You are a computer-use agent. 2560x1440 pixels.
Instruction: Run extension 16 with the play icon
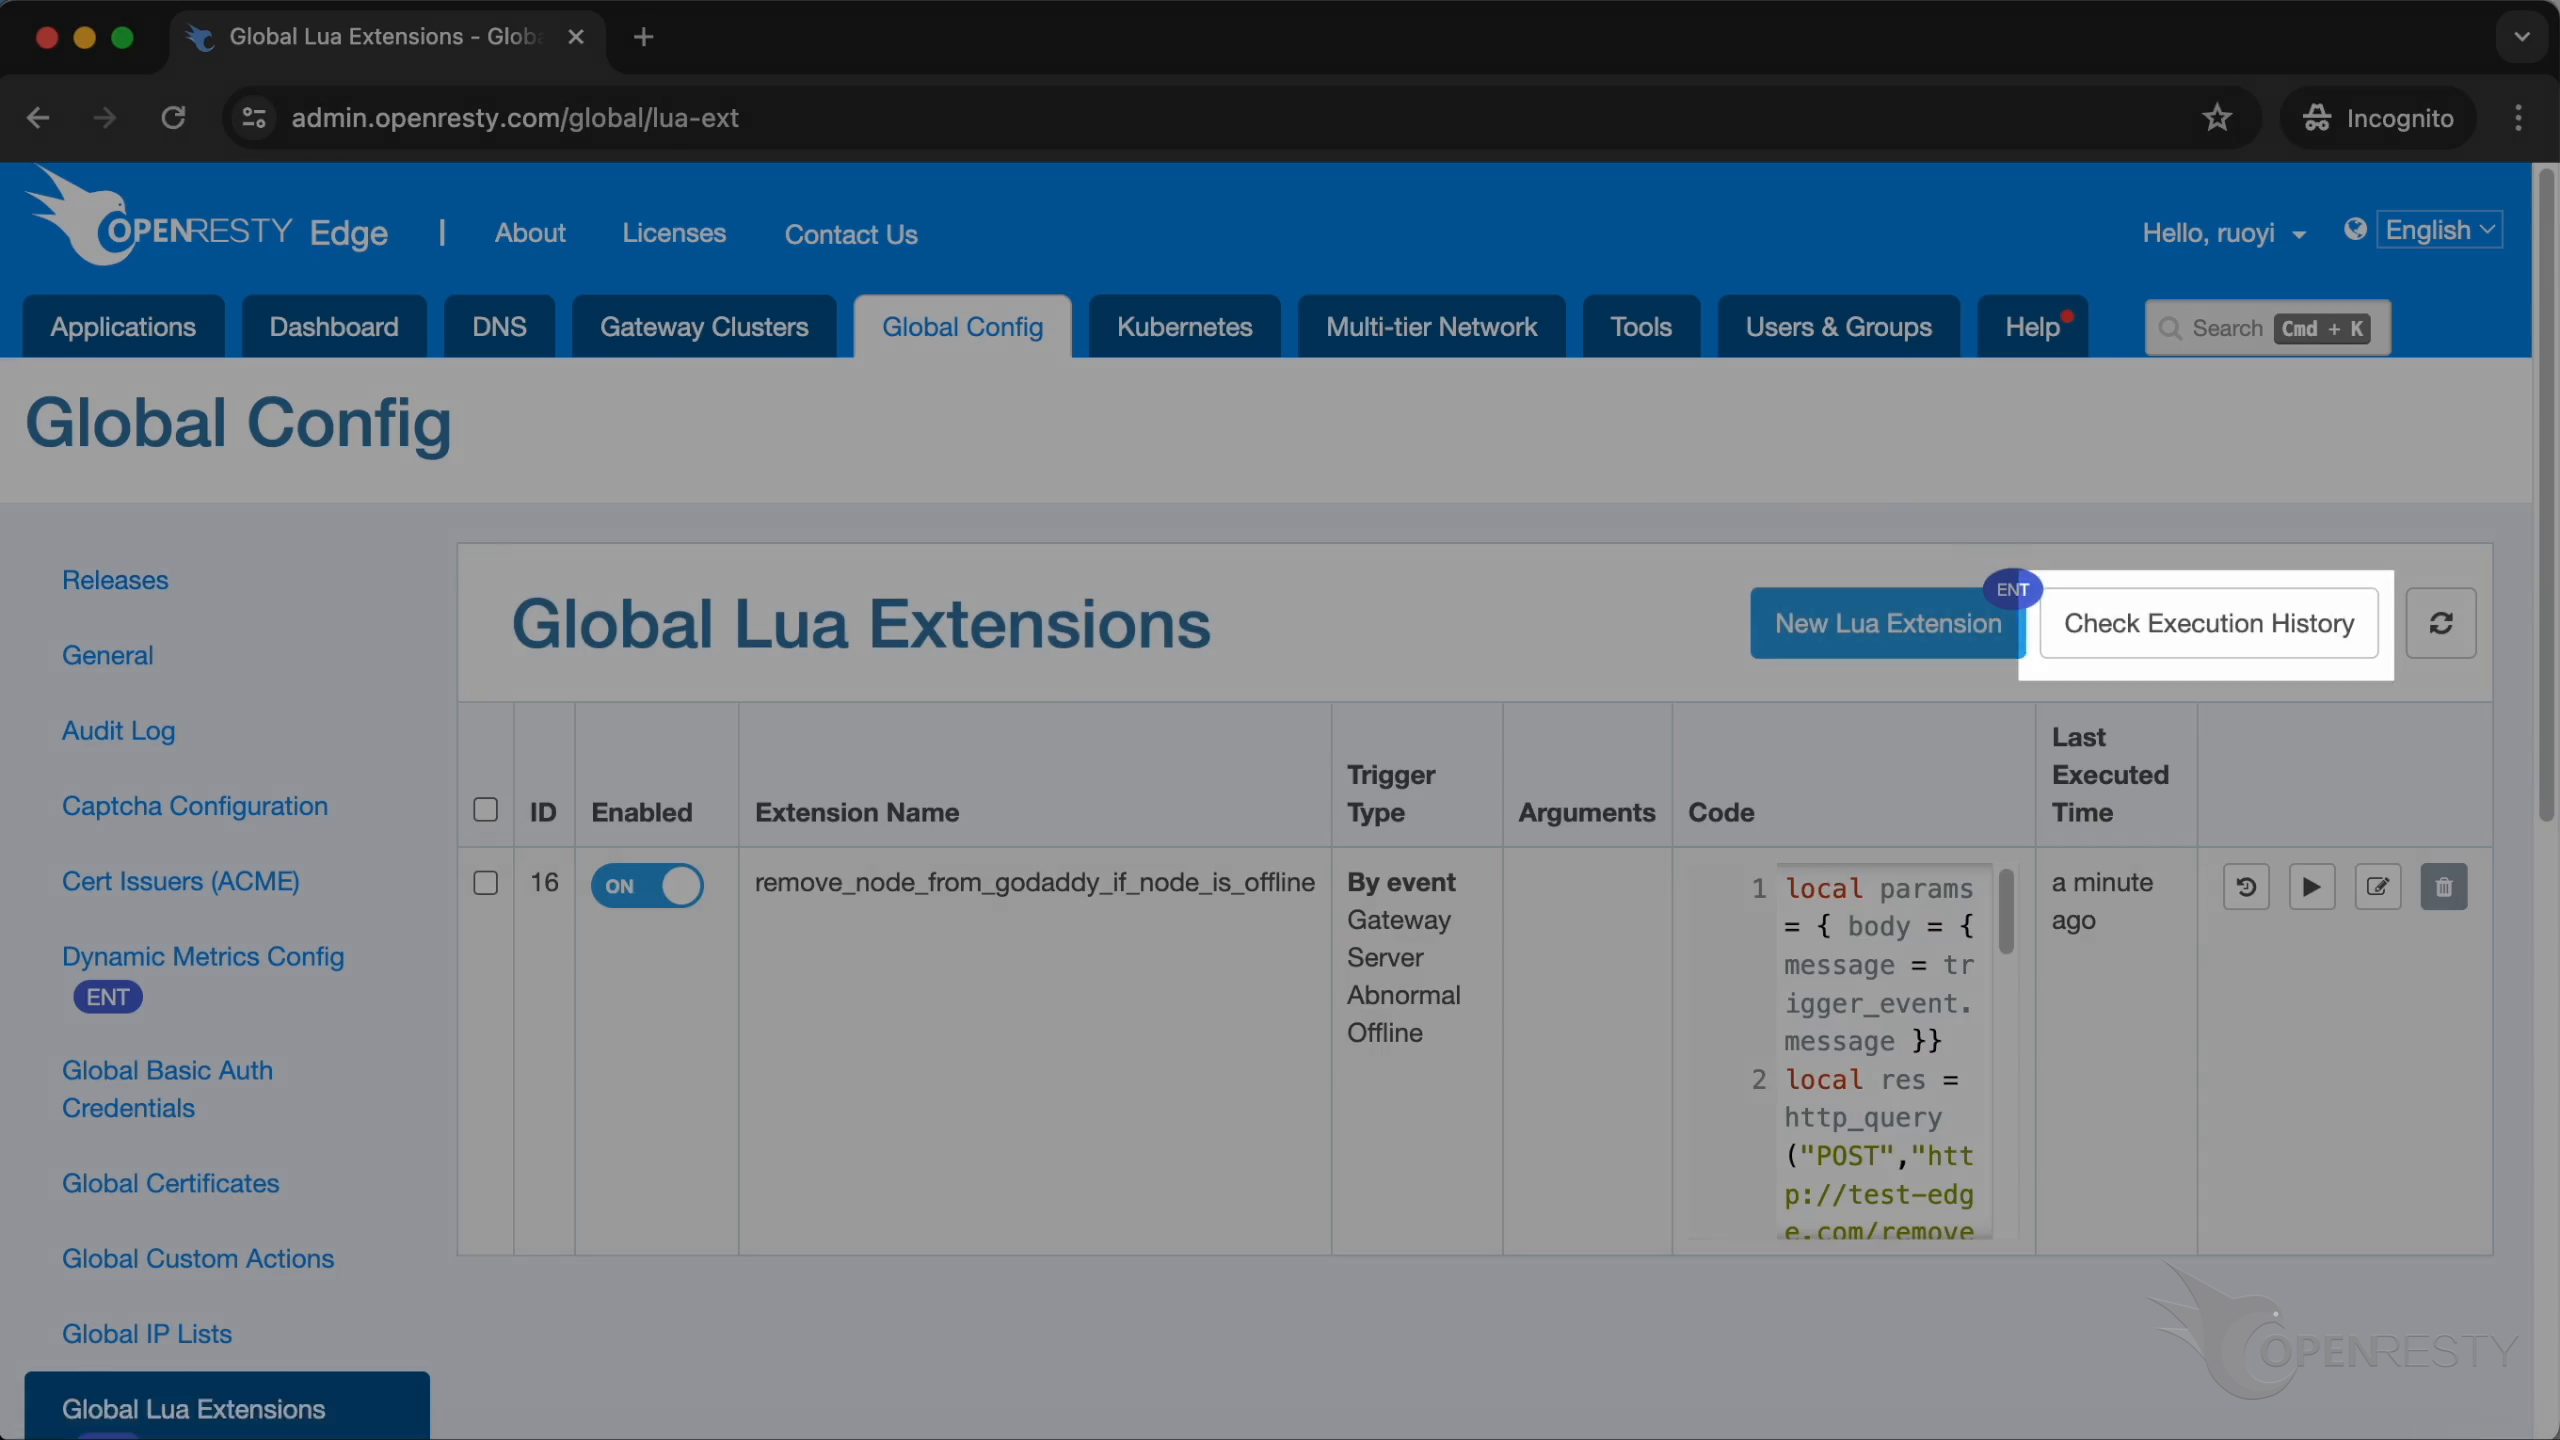coord(2312,886)
